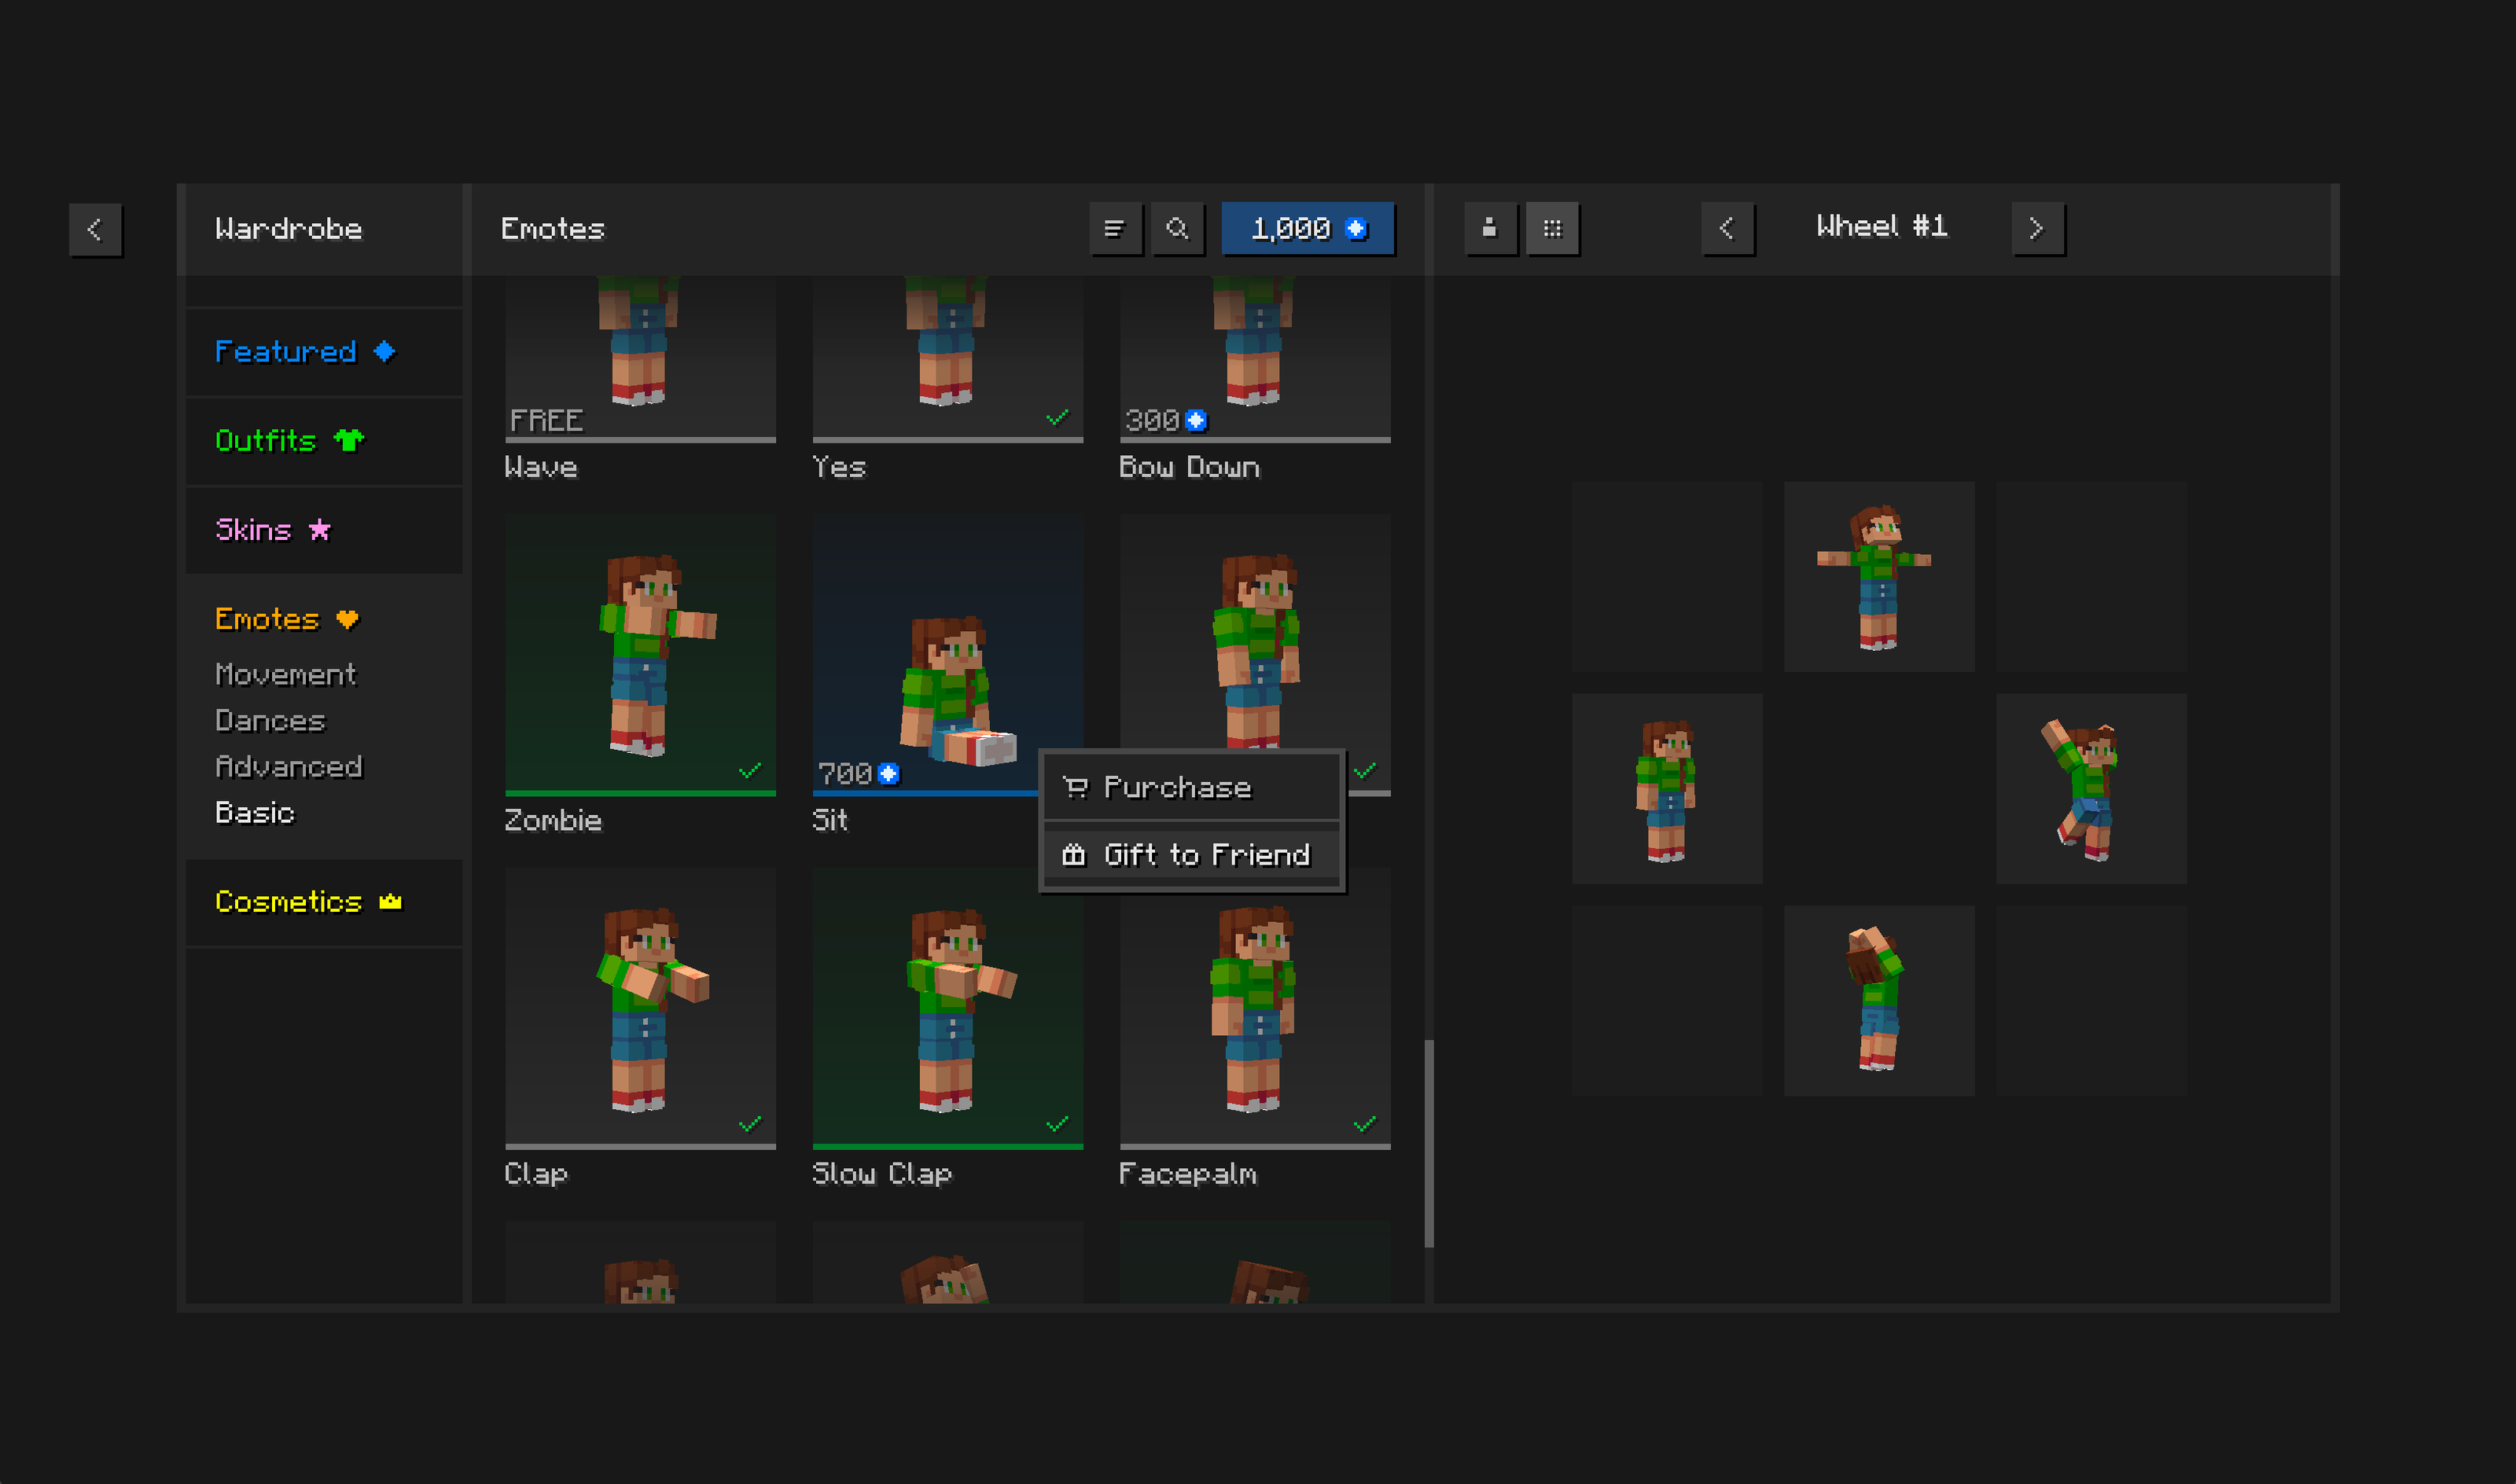The width and height of the screenshot is (2516, 1484).
Task: Toggle the Slow Clap emote selection
Action: pyautogui.click(x=947, y=1007)
